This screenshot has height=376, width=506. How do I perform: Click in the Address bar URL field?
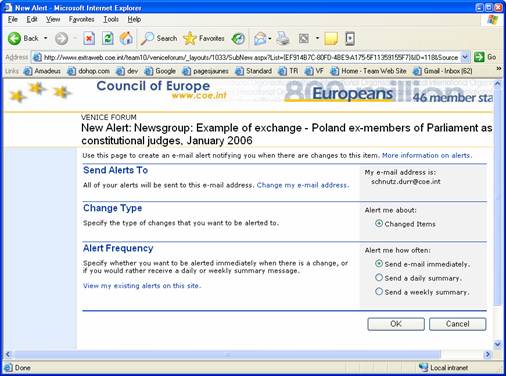pos(251,57)
